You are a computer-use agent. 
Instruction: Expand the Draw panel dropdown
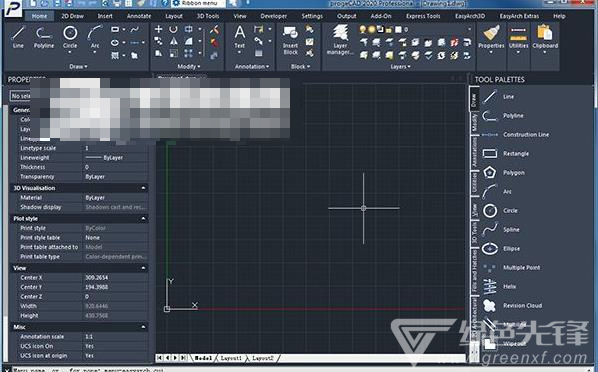tap(78, 66)
